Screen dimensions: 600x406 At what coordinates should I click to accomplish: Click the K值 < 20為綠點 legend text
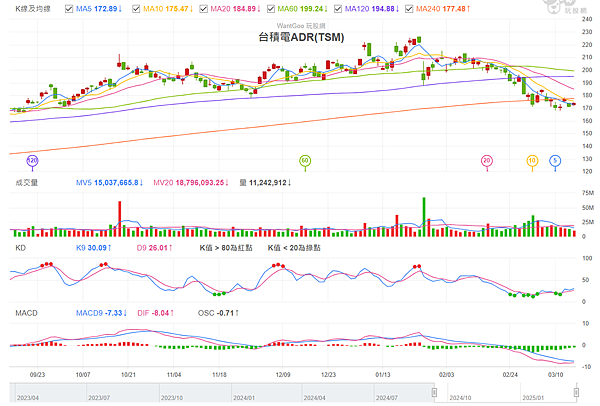pos(294,248)
